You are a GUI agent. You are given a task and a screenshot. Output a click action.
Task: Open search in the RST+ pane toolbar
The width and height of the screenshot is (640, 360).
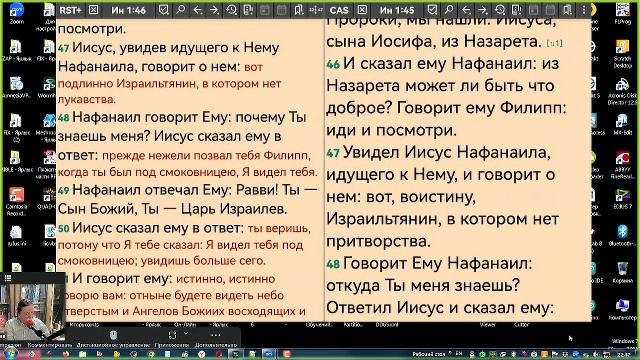point(180,10)
